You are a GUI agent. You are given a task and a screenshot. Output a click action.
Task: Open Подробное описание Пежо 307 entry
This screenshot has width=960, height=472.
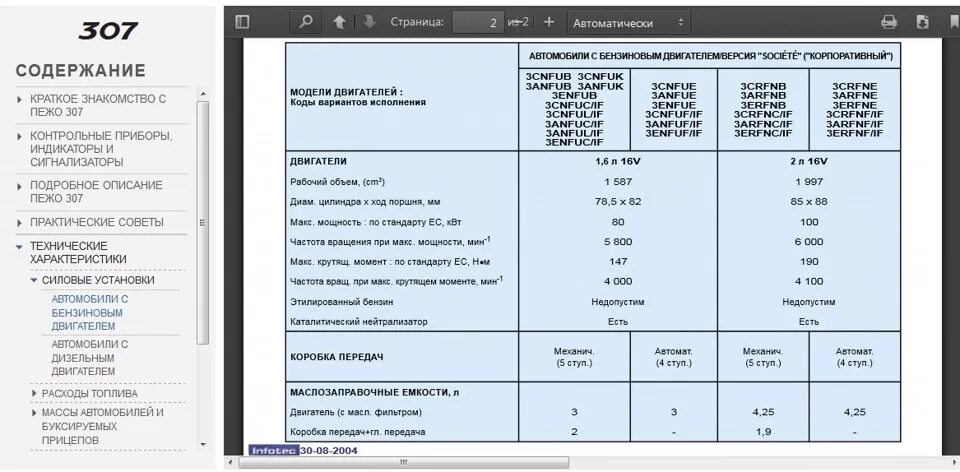(x=96, y=192)
